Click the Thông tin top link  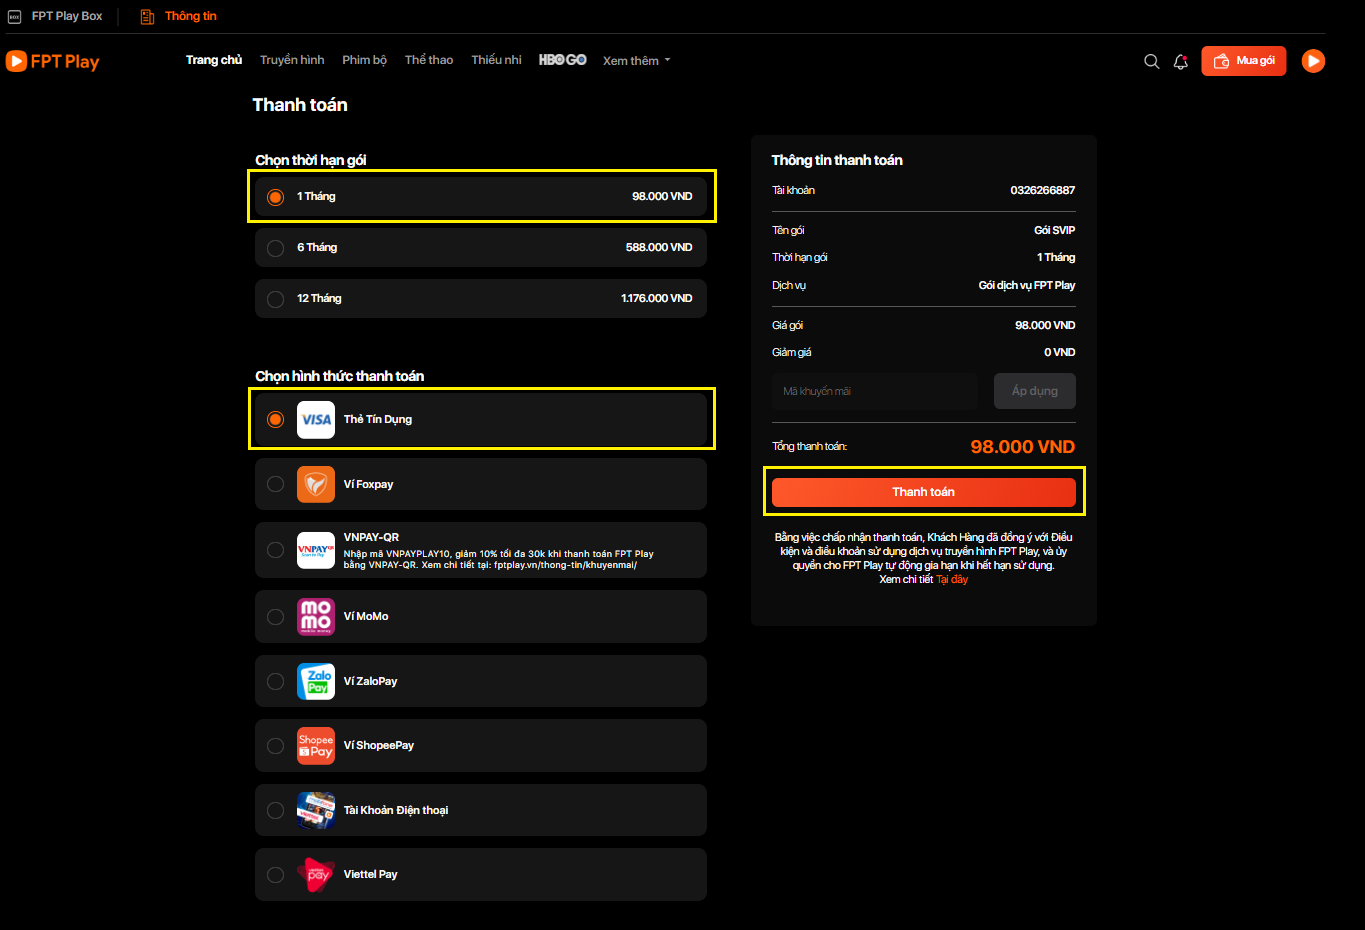(x=191, y=17)
